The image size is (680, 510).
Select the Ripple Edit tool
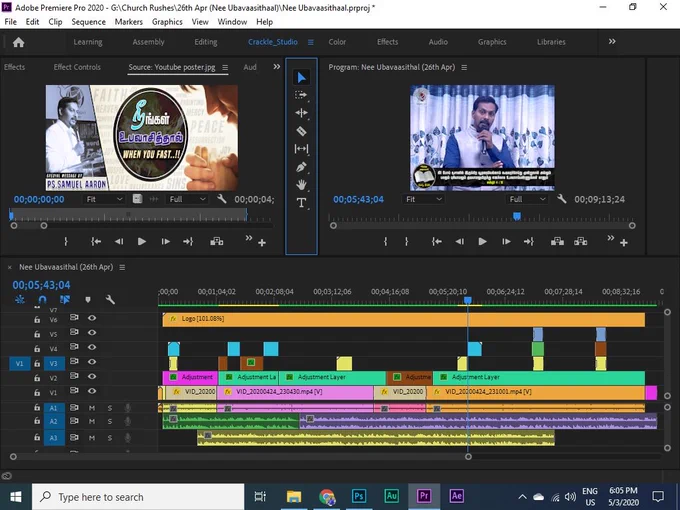point(301,113)
